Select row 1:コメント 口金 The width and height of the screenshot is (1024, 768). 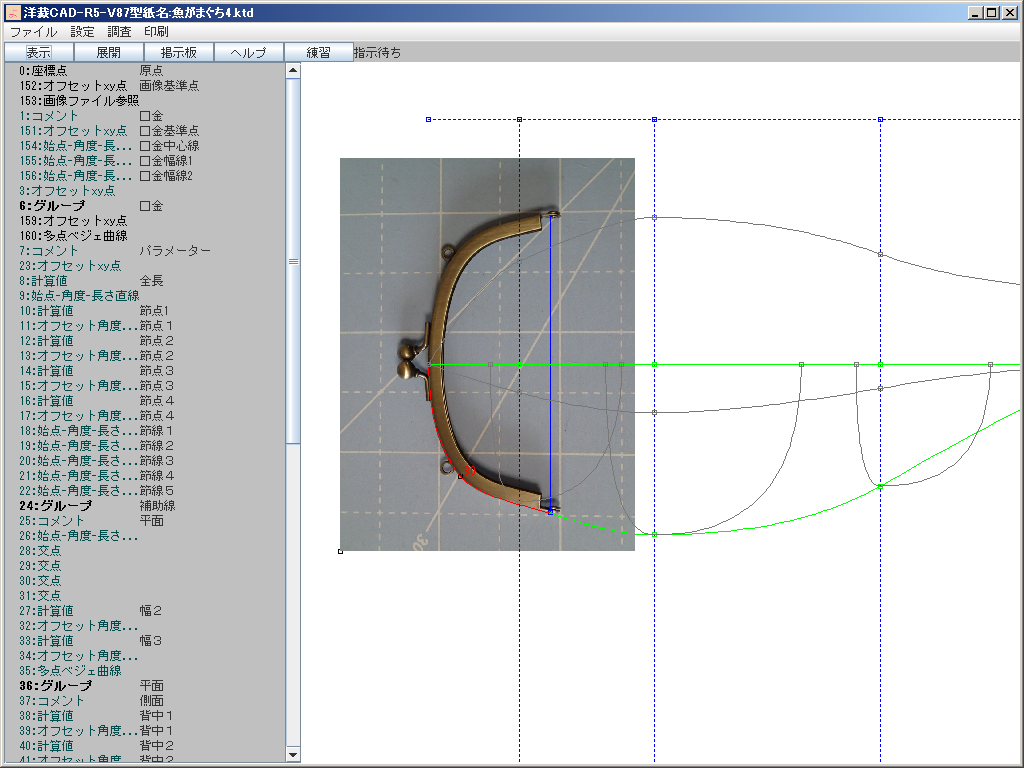91,116
